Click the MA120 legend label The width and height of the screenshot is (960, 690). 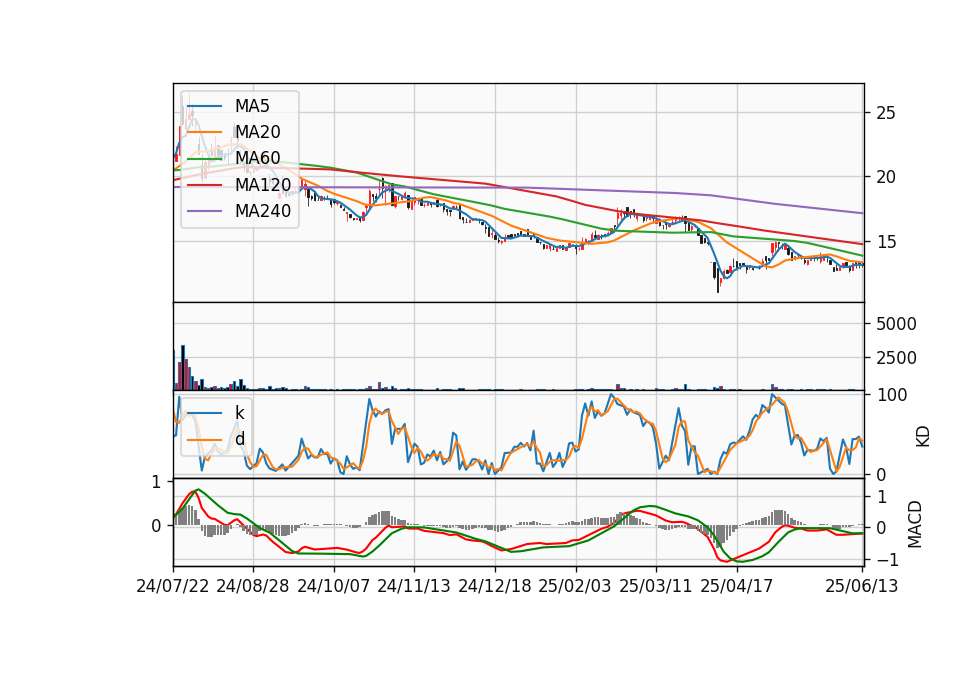(x=263, y=185)
